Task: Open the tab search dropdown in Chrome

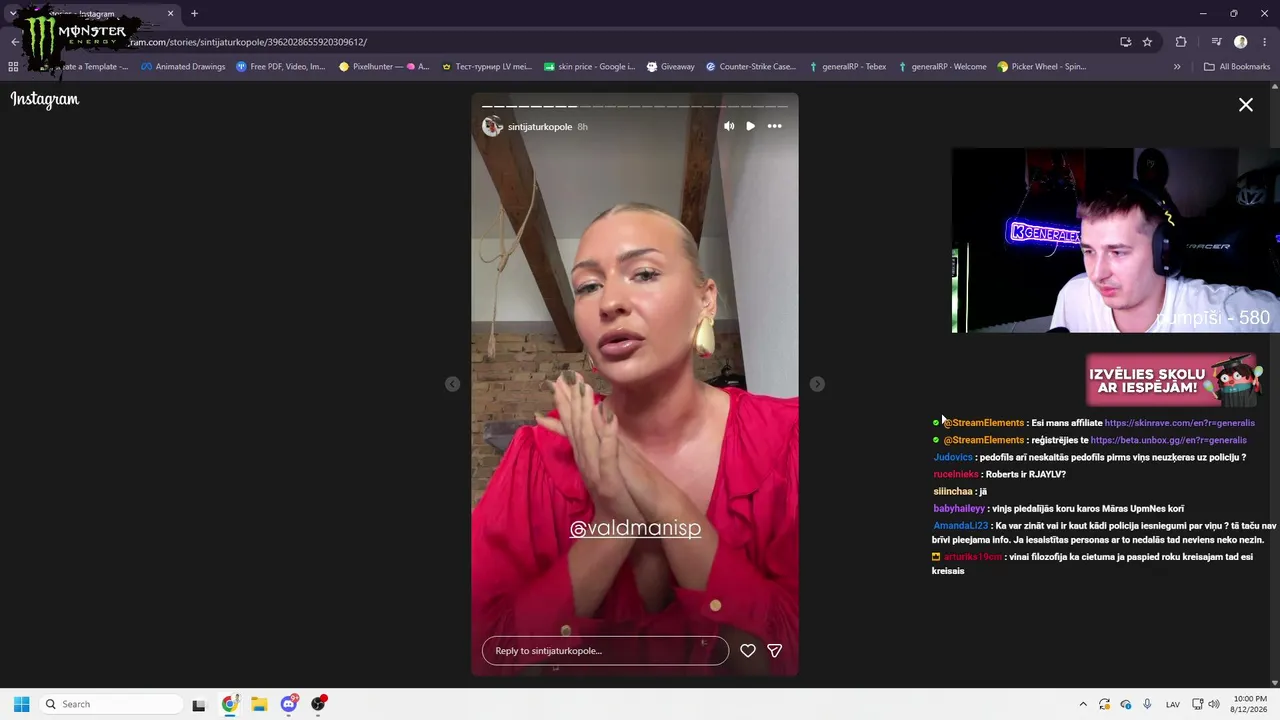Action: tap(12, 14)
